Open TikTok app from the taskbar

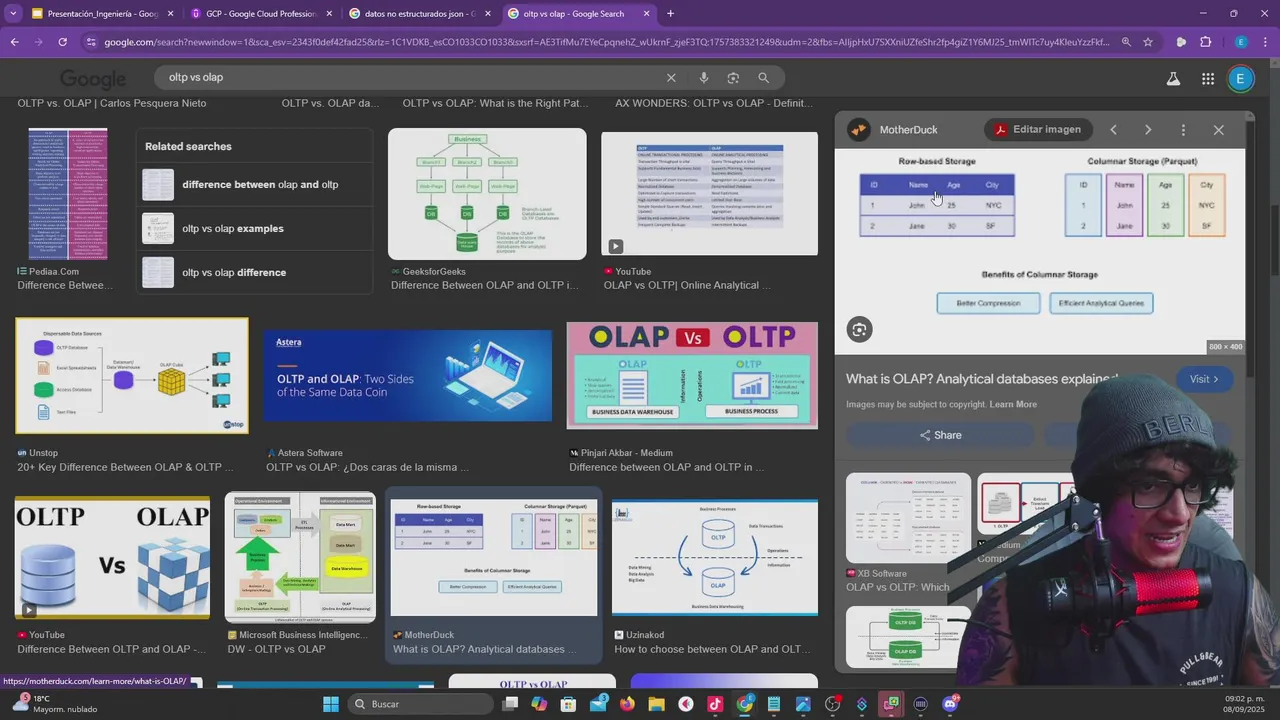click(715, 704)
